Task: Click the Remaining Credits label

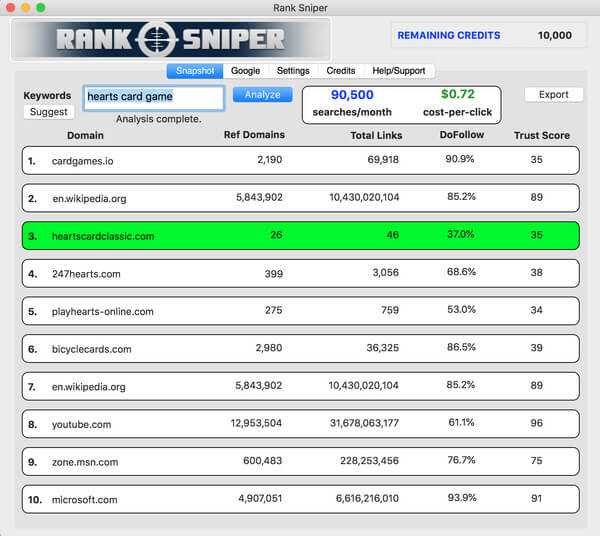Action: (x=449, y=35)
